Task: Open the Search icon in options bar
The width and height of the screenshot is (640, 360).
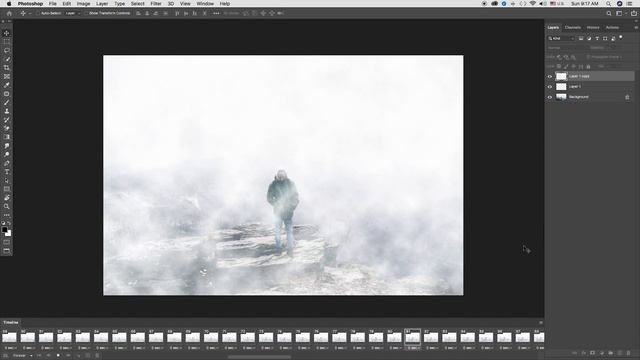Action: 609,13
